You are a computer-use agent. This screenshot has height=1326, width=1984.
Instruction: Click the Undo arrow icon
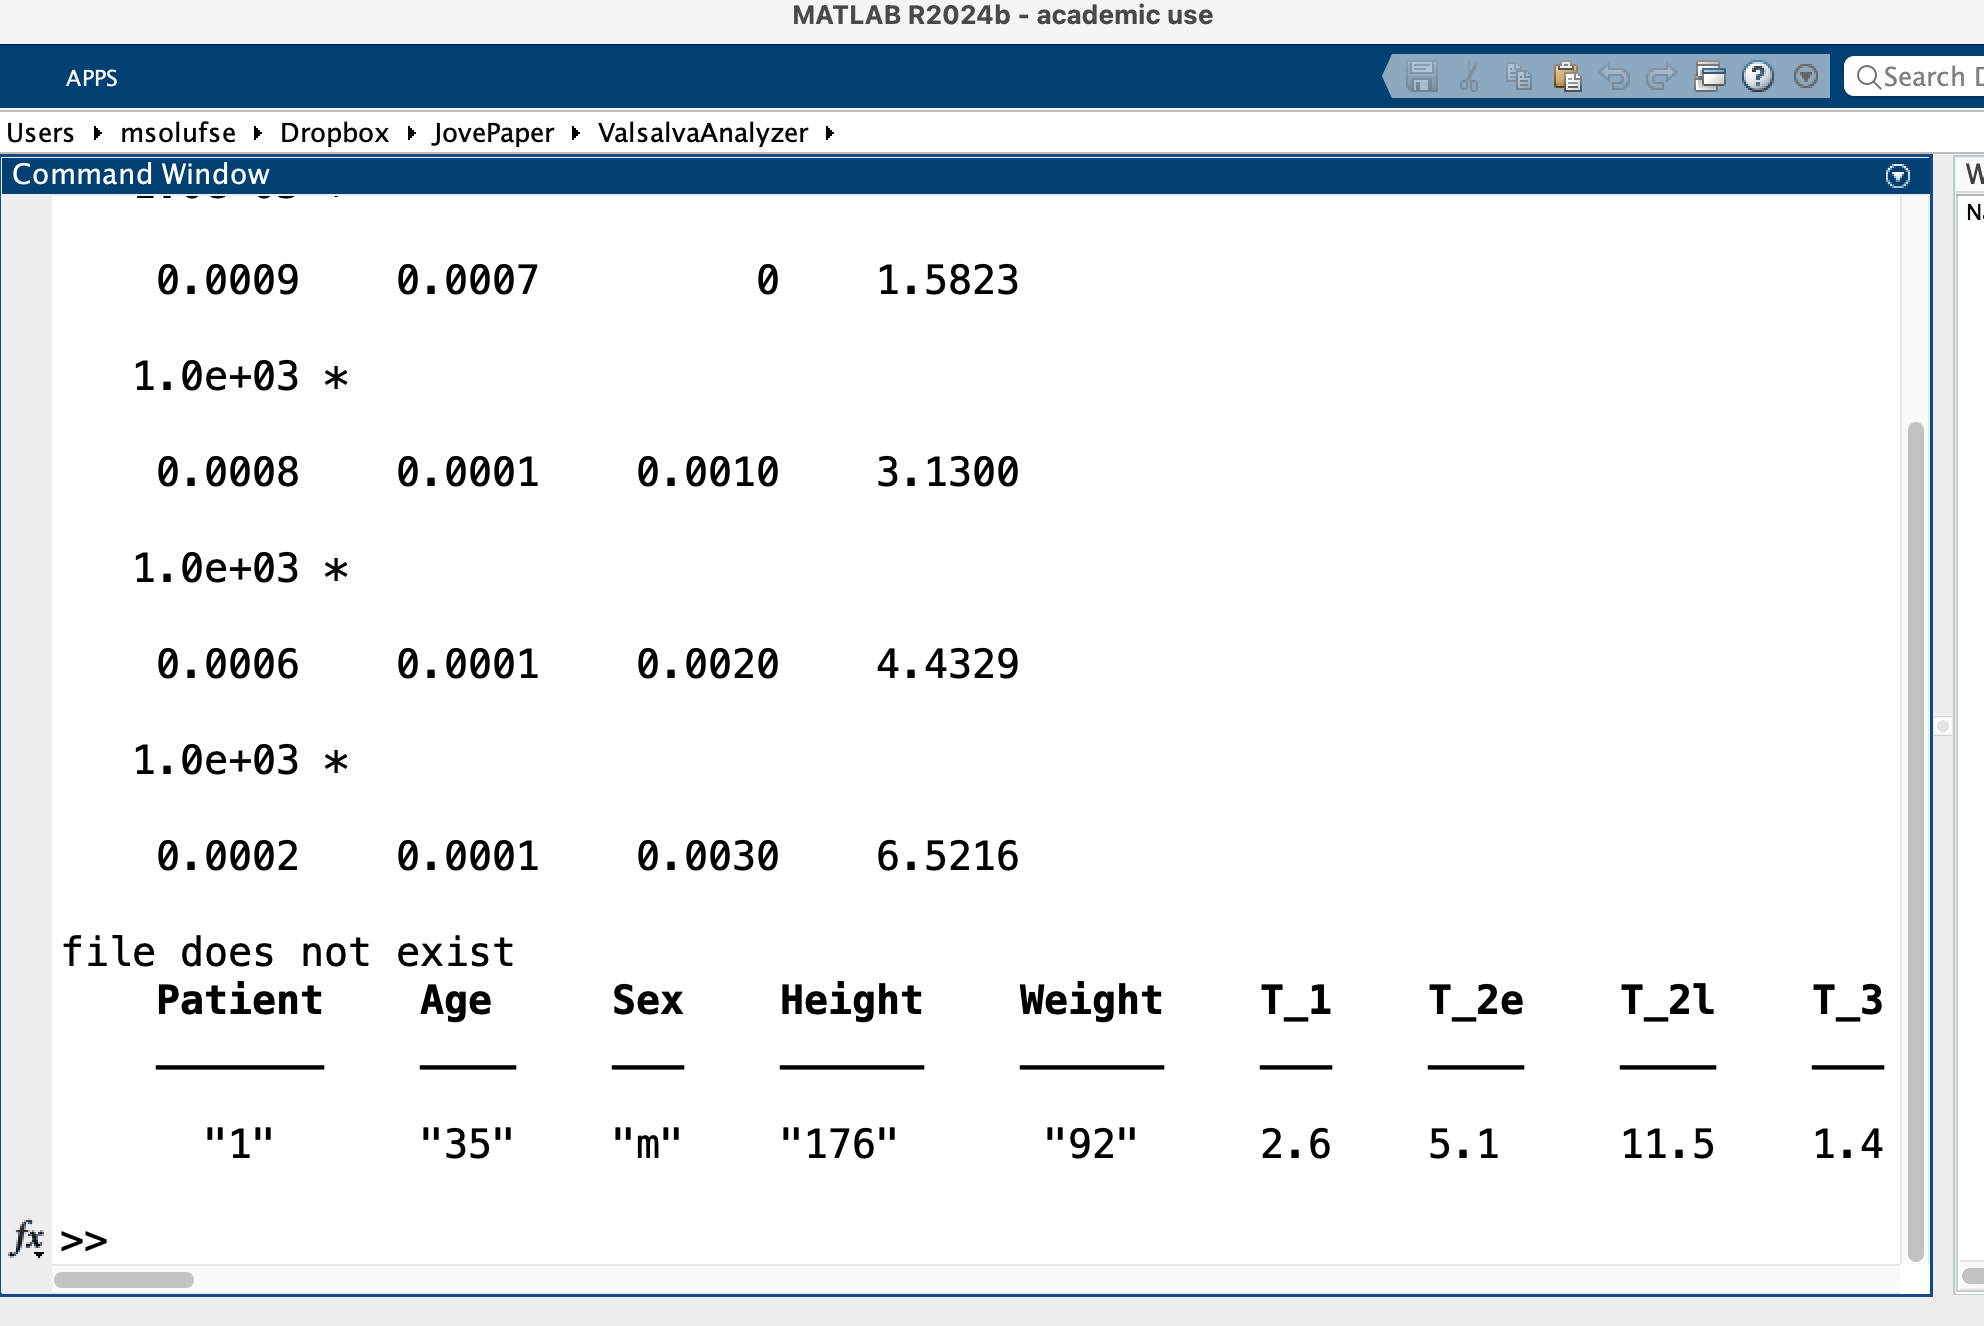[x=1614, y=77]
